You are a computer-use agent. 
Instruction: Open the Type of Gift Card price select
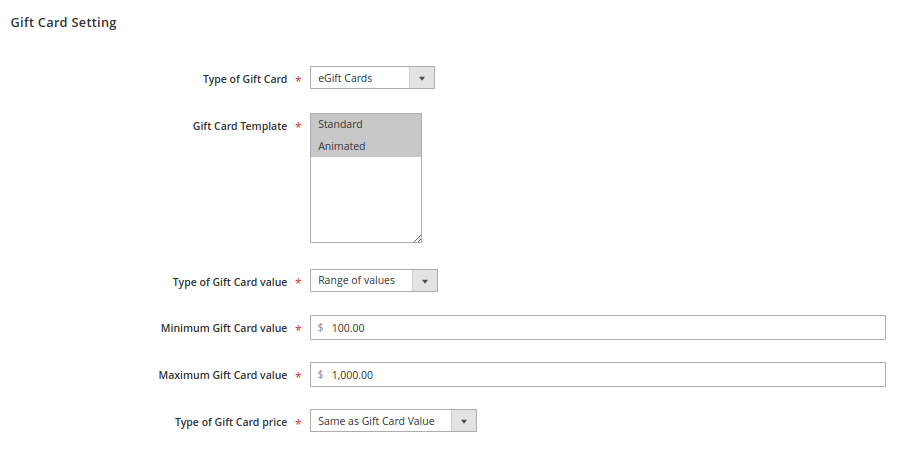[381, 421]
